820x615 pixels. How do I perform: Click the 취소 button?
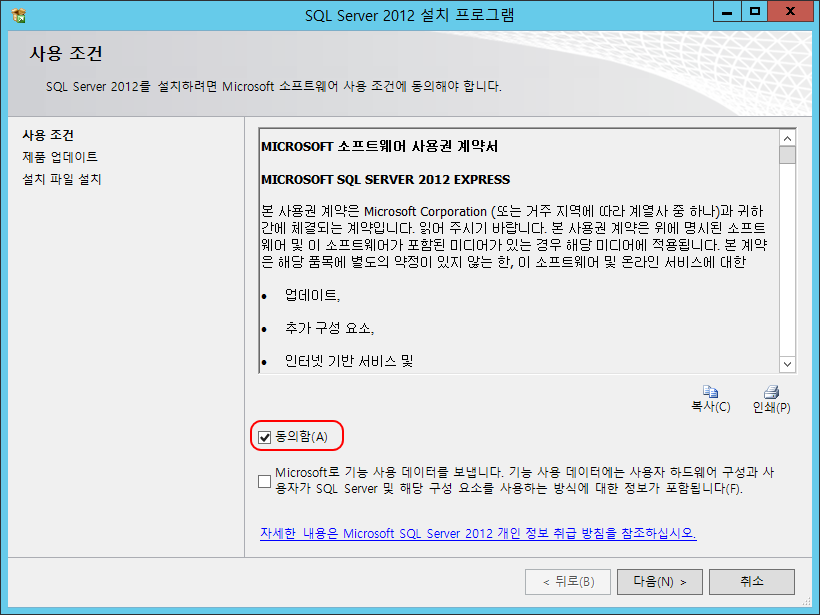751,582
